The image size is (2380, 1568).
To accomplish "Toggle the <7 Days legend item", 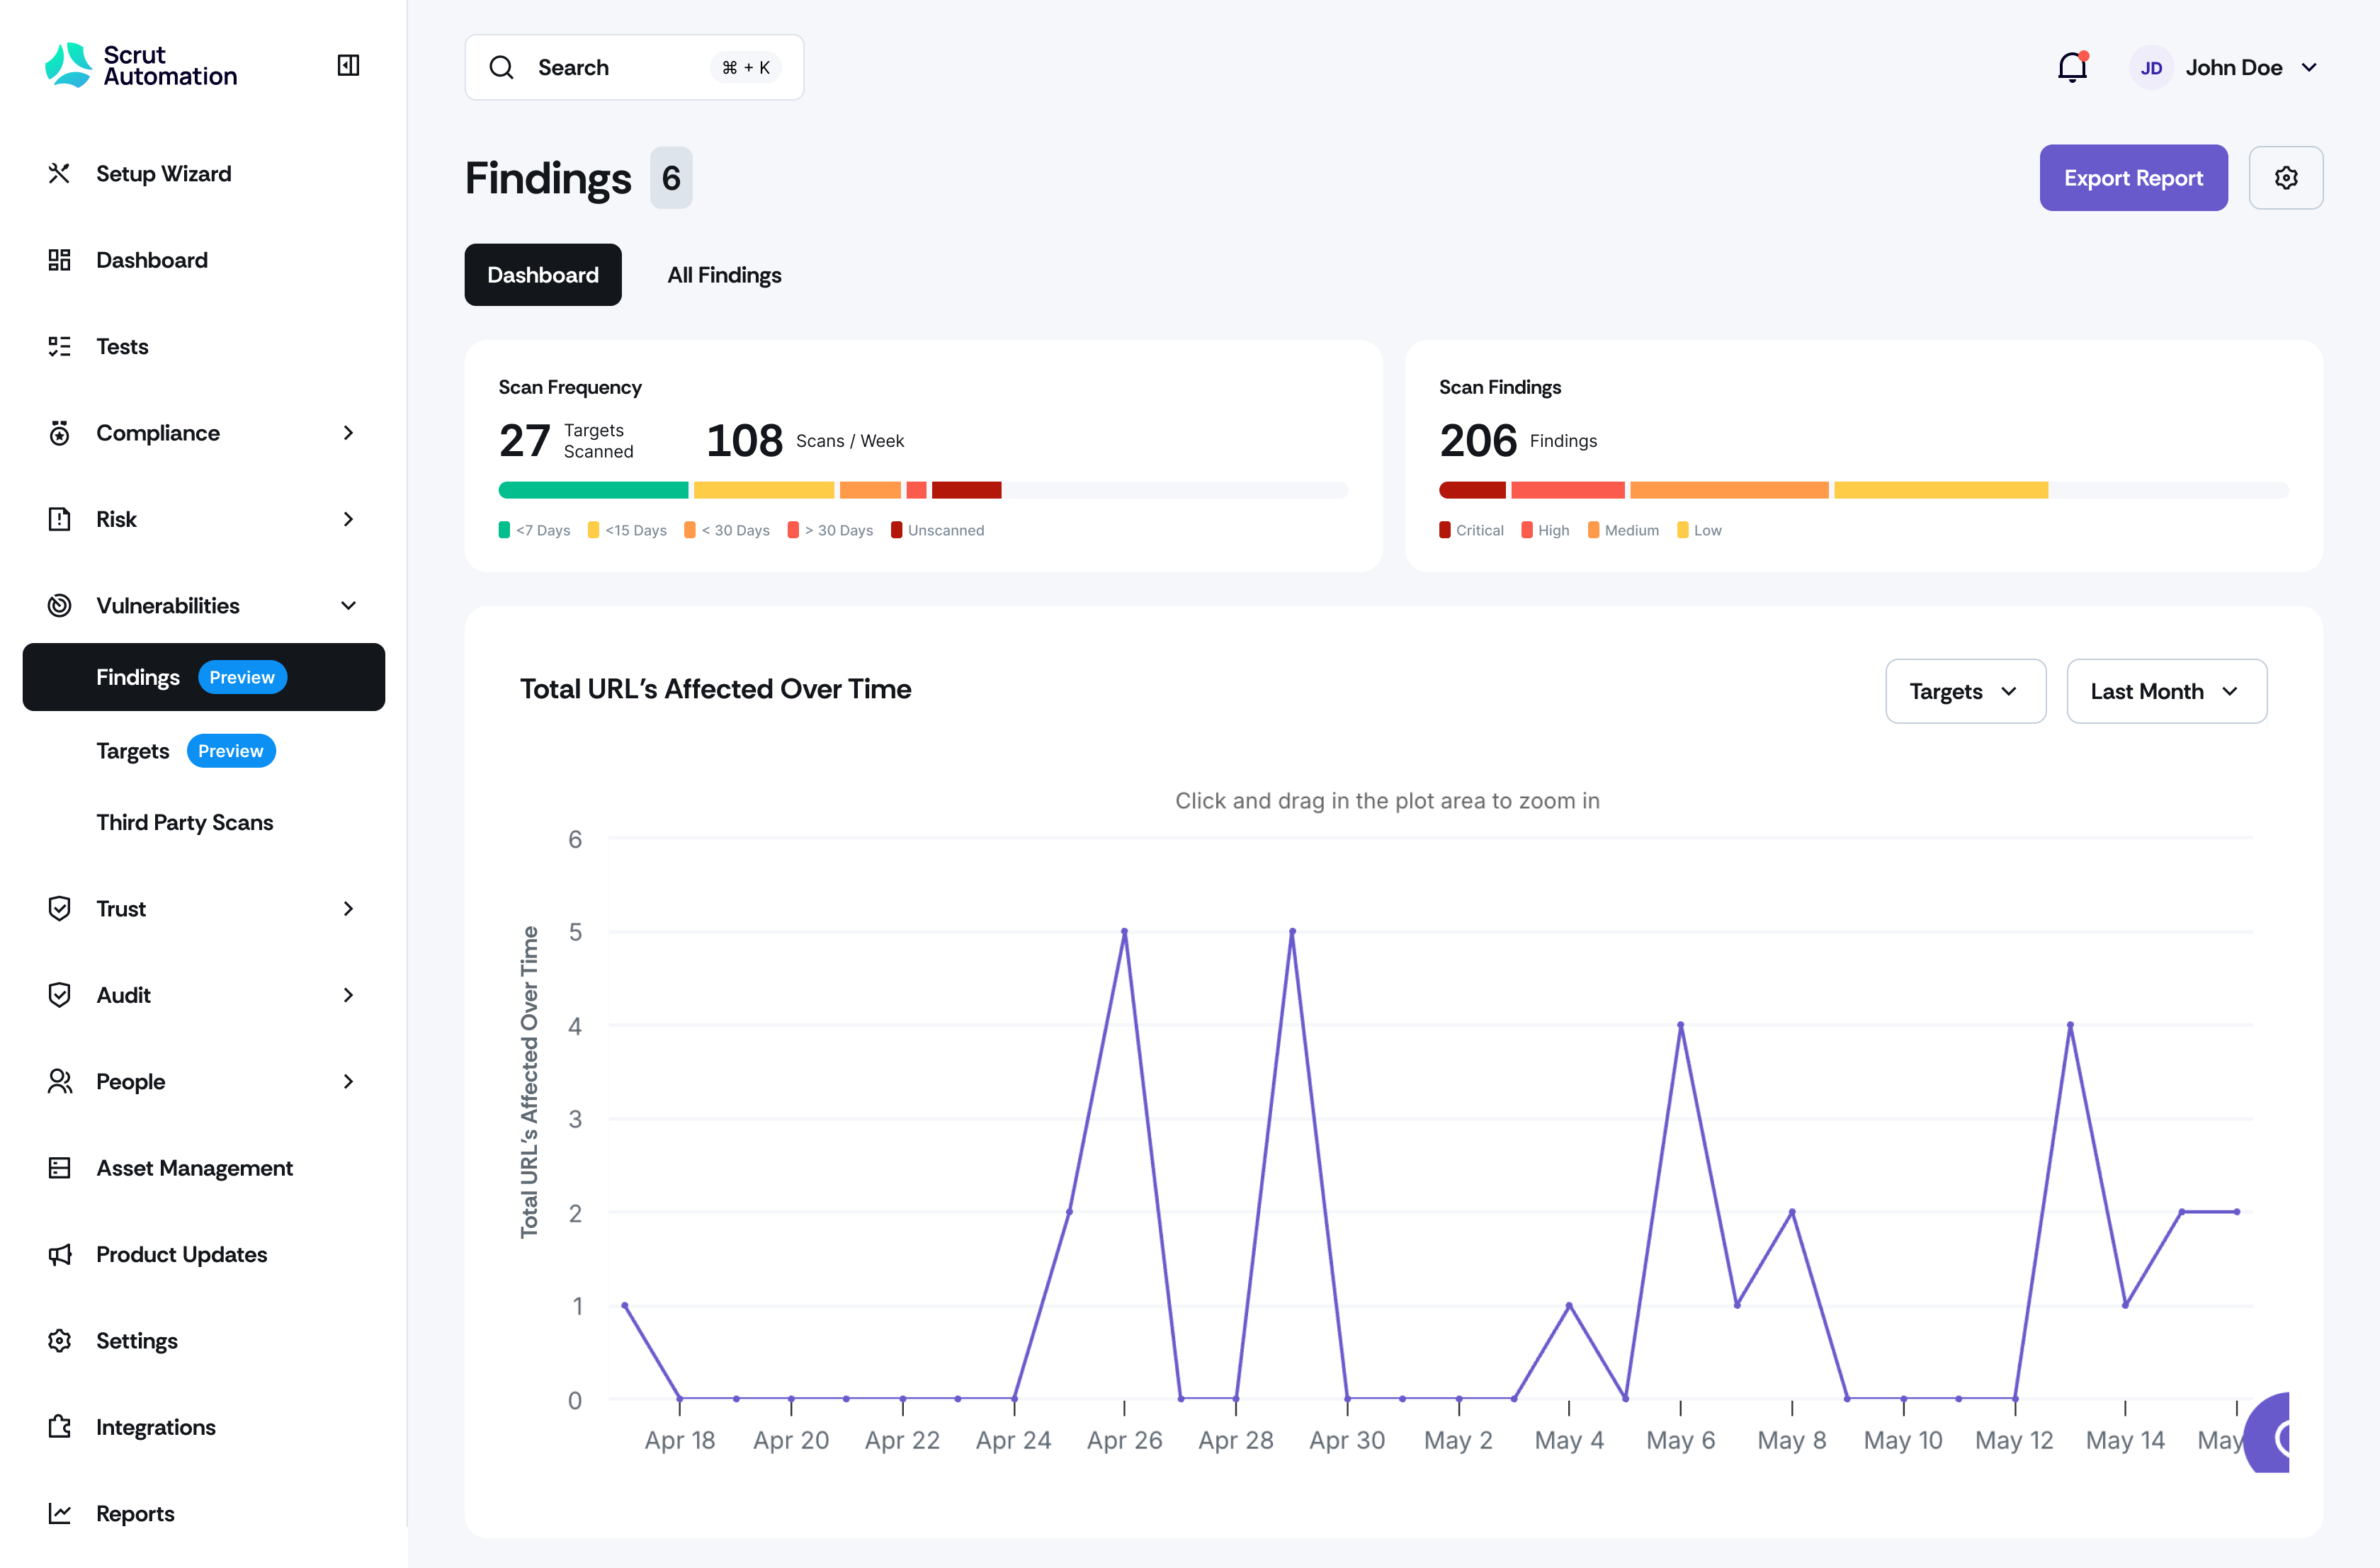I will (535, 530).
